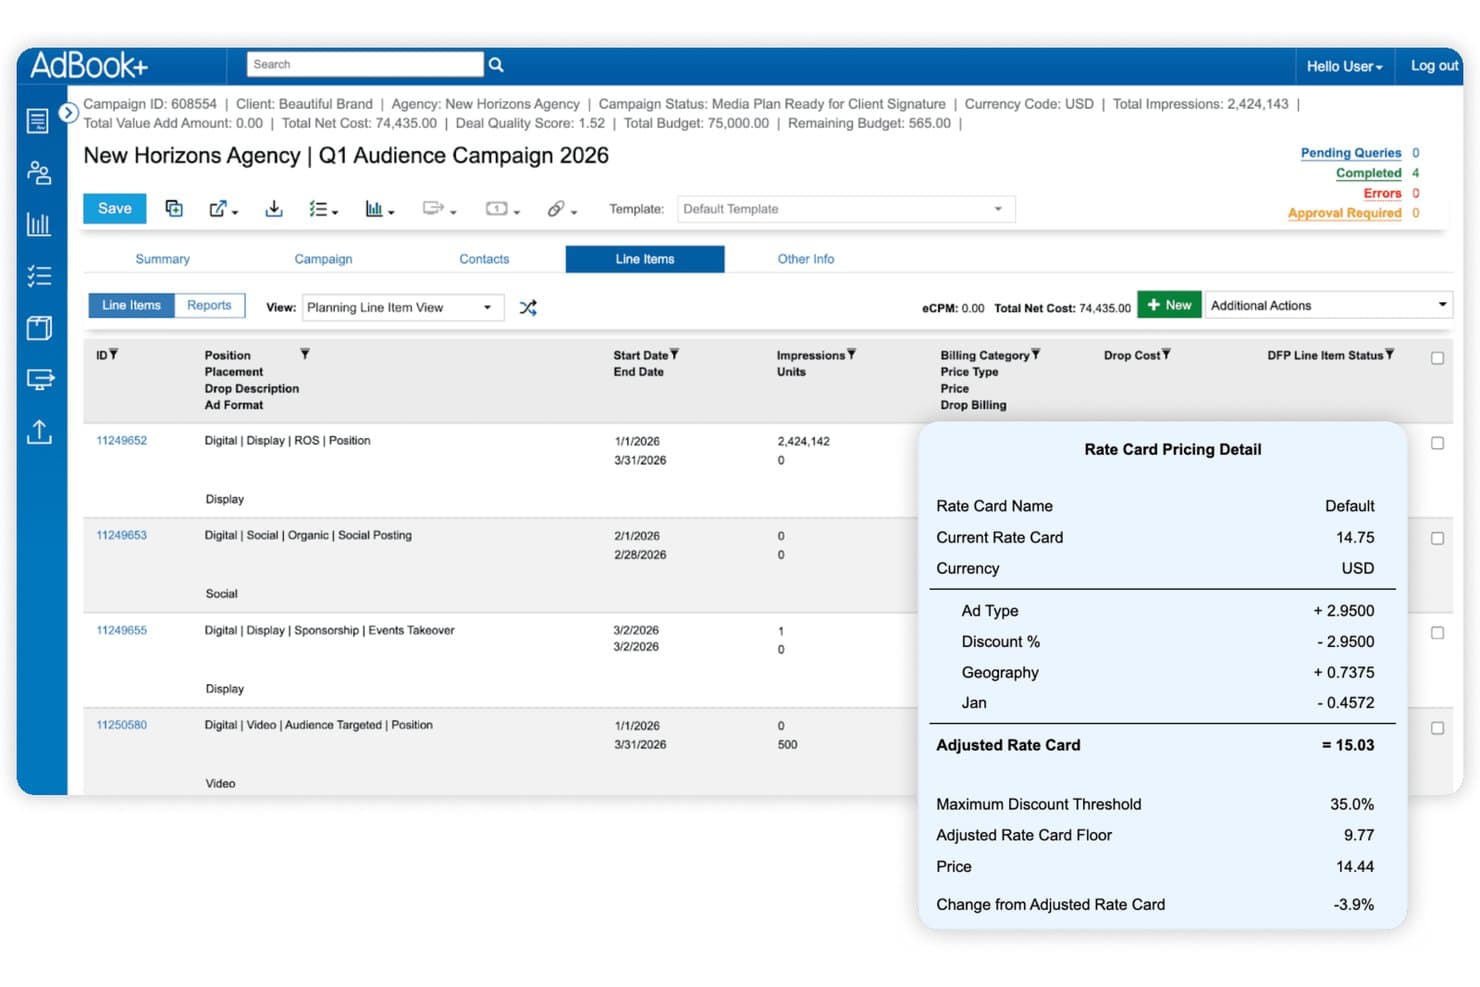Open the chart reports toolbar menu
The height and width of the screenshot is (987, 1480).
click(x=379, y=209)
